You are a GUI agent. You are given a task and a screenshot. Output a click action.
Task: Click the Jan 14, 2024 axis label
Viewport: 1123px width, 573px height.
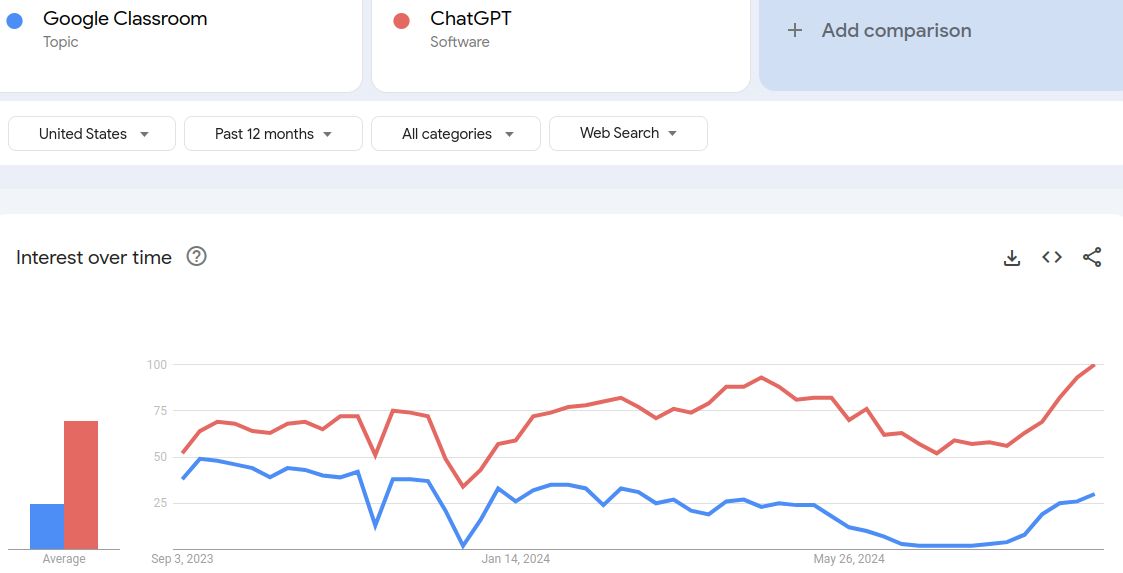pyautogui.click(x=515, y=559)
